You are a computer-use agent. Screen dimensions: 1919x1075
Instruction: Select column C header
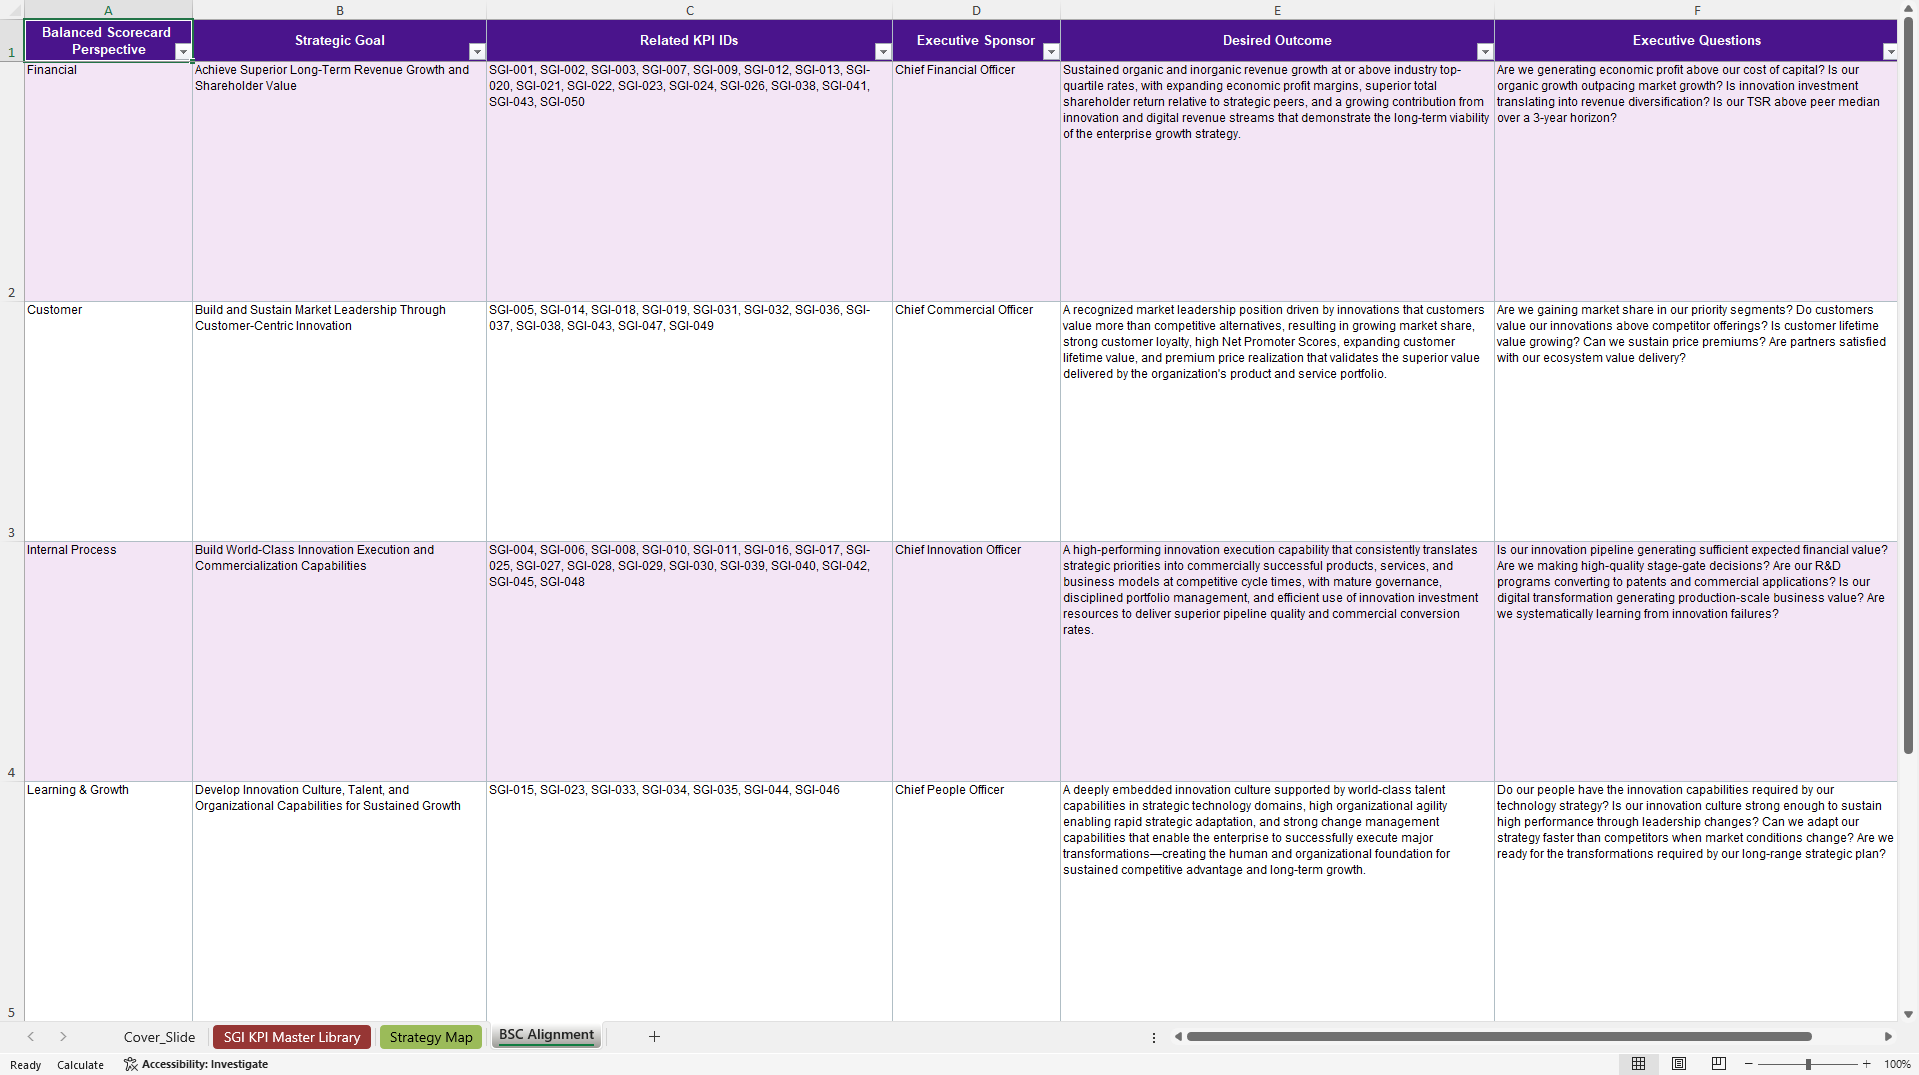click(x=689, y=10)
